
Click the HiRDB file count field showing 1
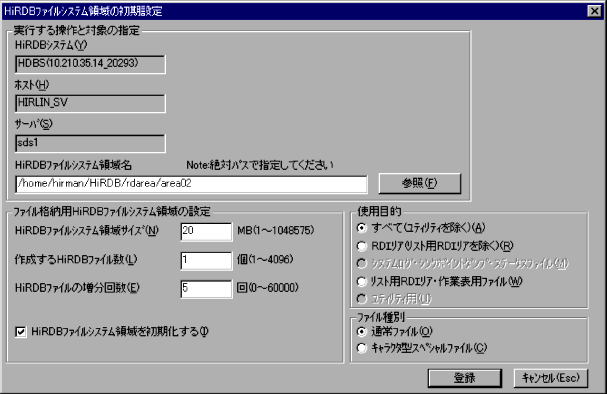click(206, 260)
